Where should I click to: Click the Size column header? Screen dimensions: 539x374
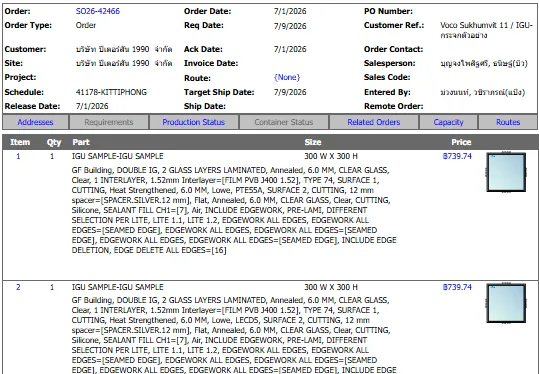[313, 142]
